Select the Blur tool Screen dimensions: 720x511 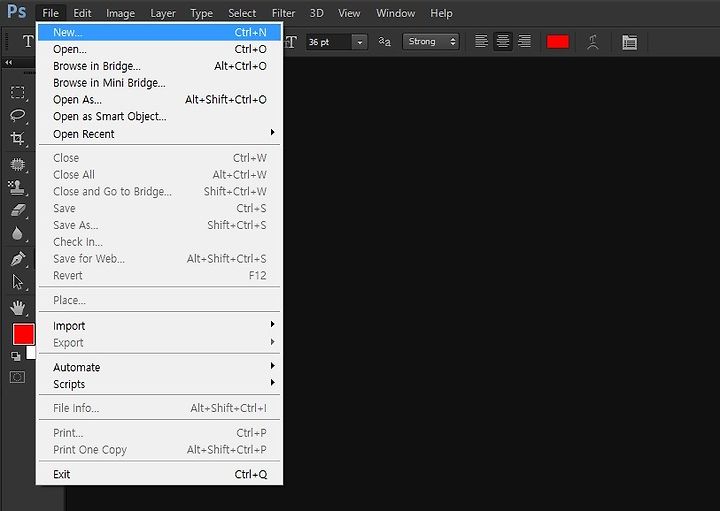point(17,234)
